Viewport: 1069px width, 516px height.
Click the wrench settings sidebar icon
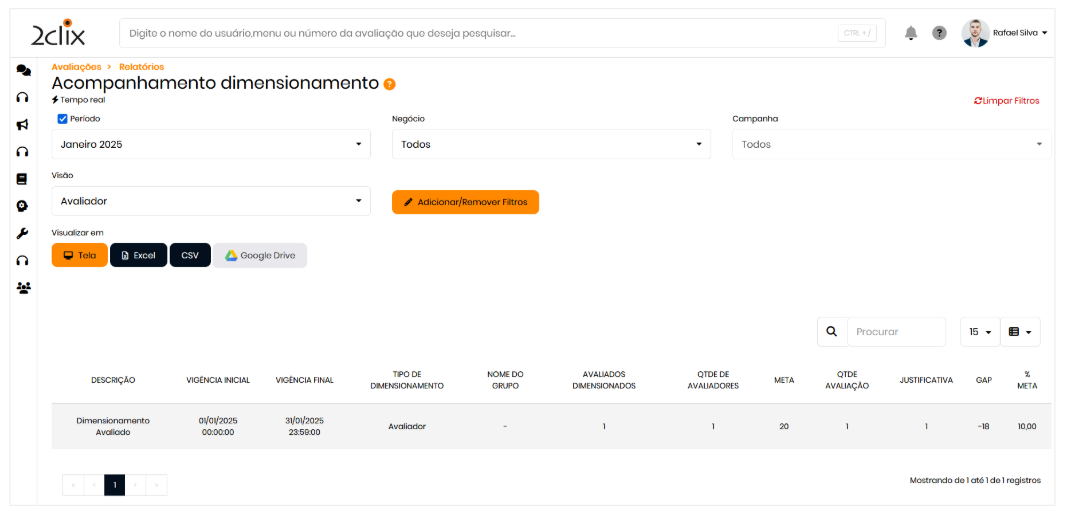coord(22,233)
